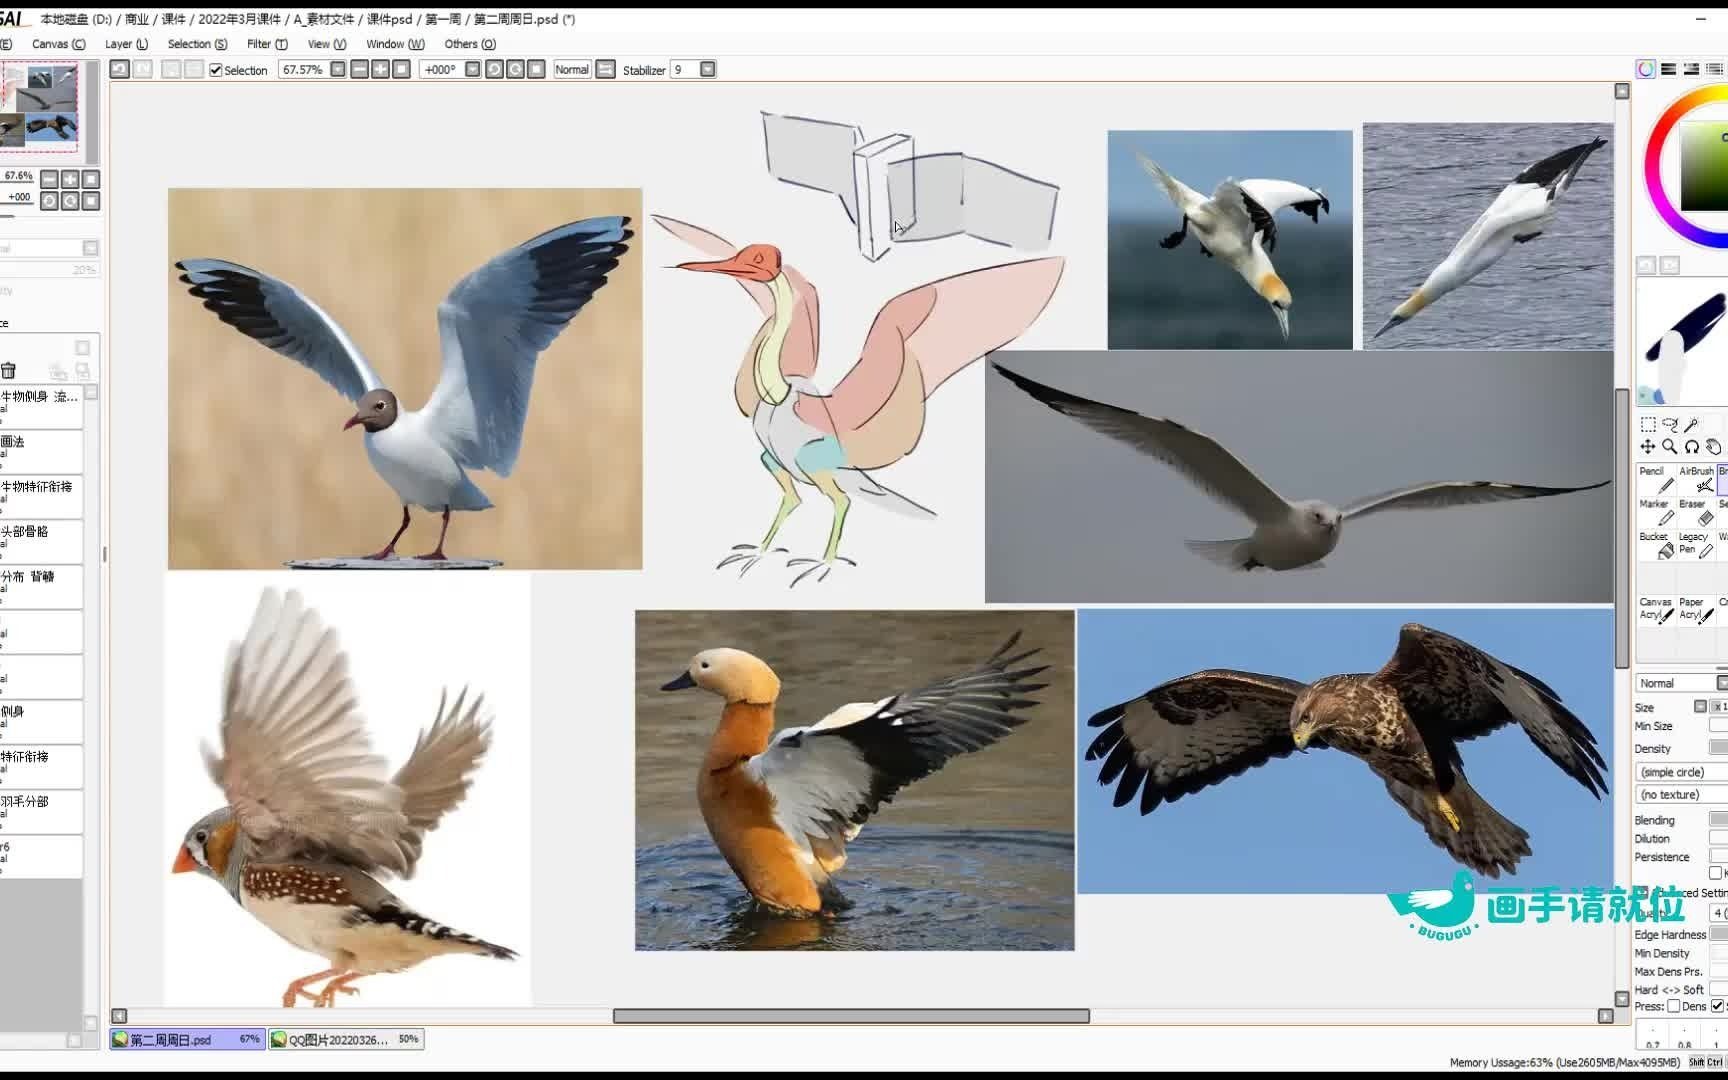Choose the Marker brush
The width and height of the screenshot is (1728, 1080).
click(x=1656, y=512)
